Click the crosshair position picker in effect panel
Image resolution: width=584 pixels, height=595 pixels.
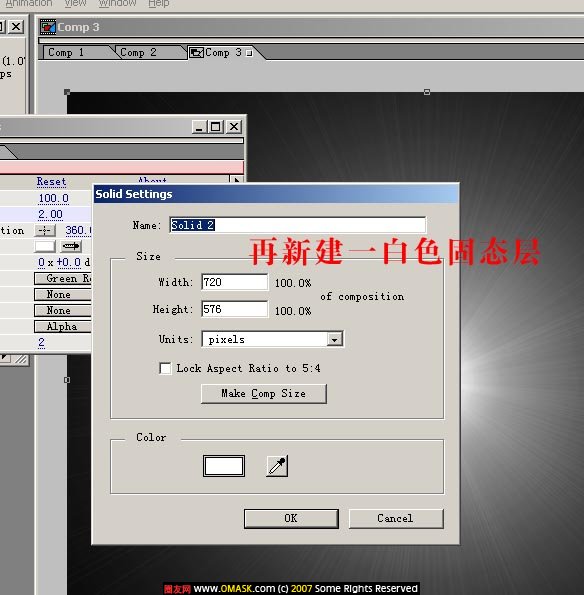pyautogui.click(x=45, y=230)
